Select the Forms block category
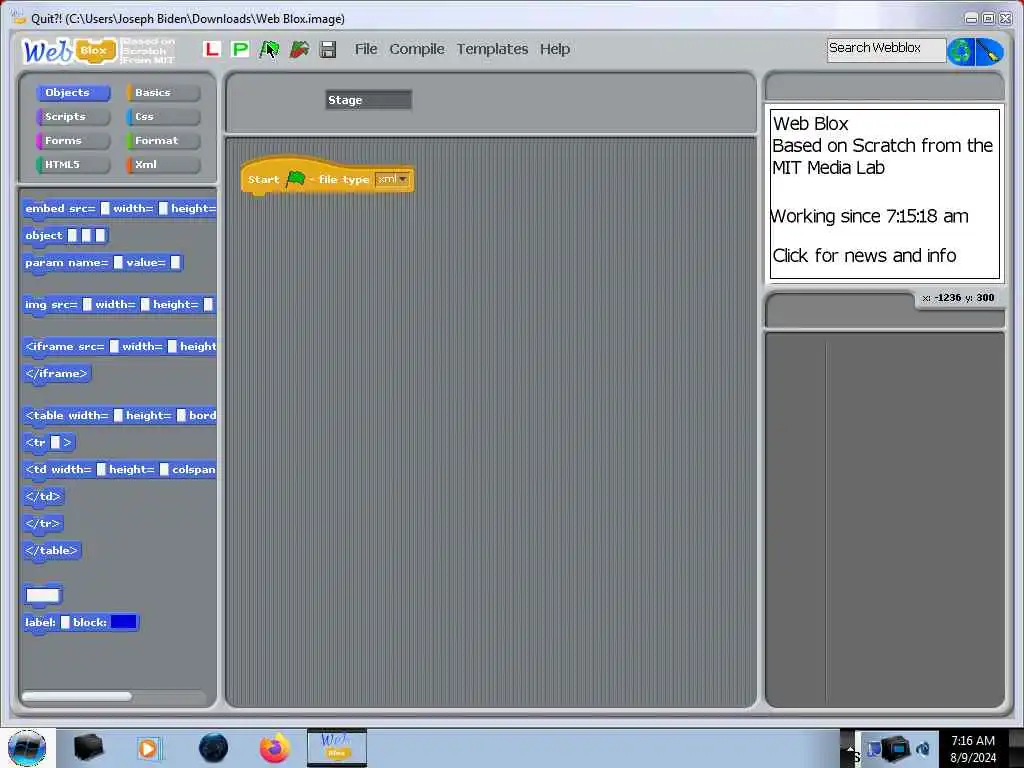Image resolution: width=1024 pixels, height=768 pixels. coord(73,140)
